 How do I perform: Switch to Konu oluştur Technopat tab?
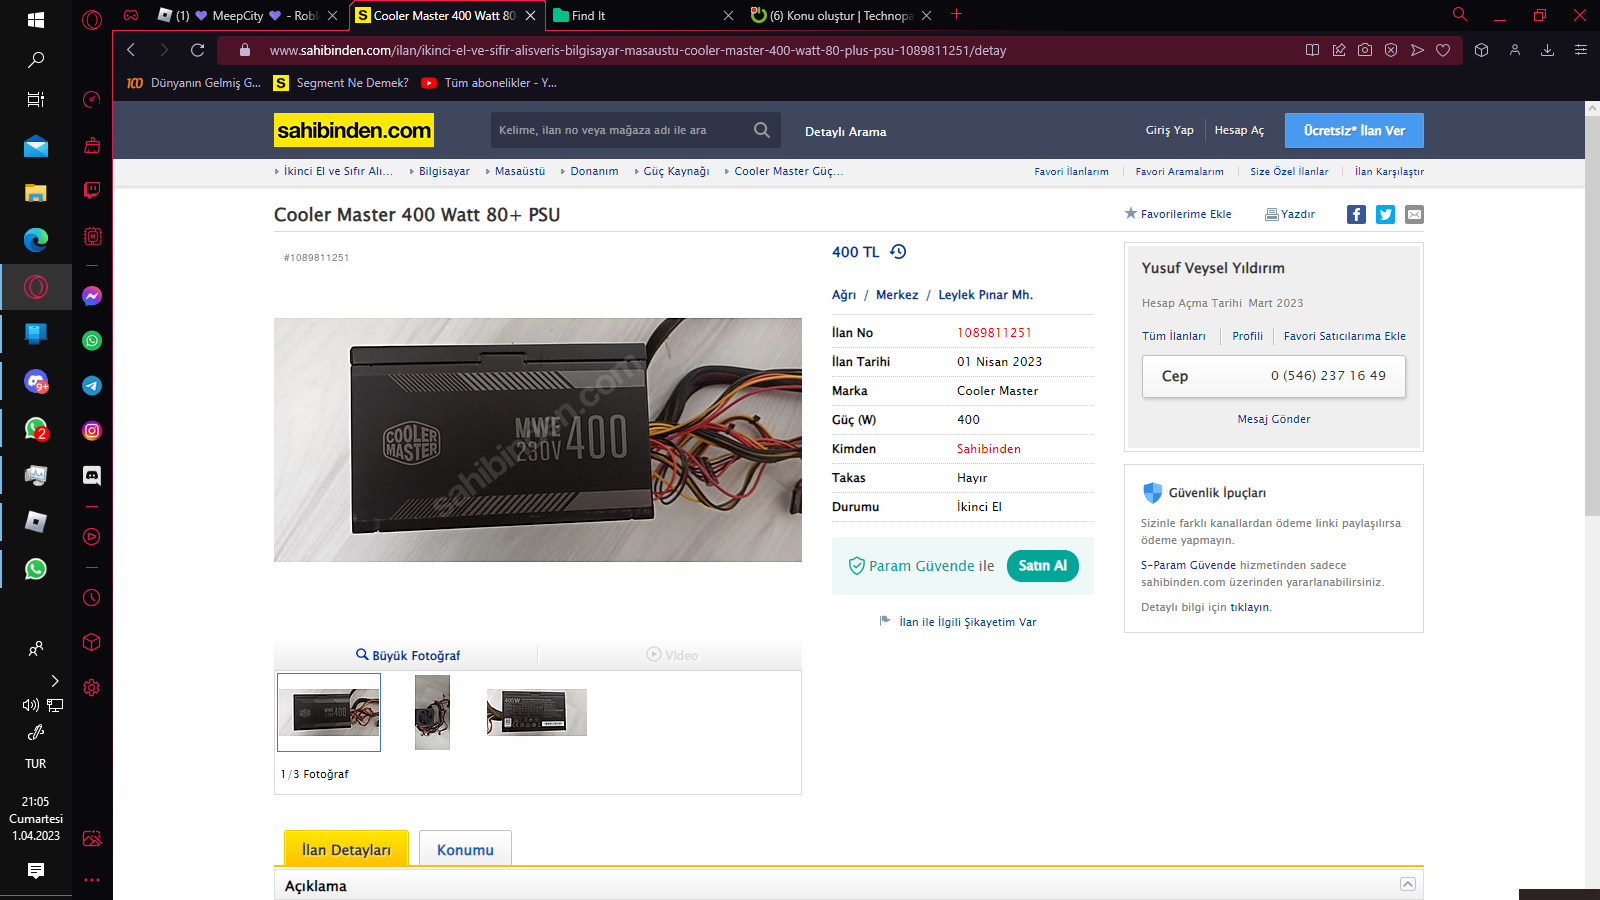[x=842, y=16]
